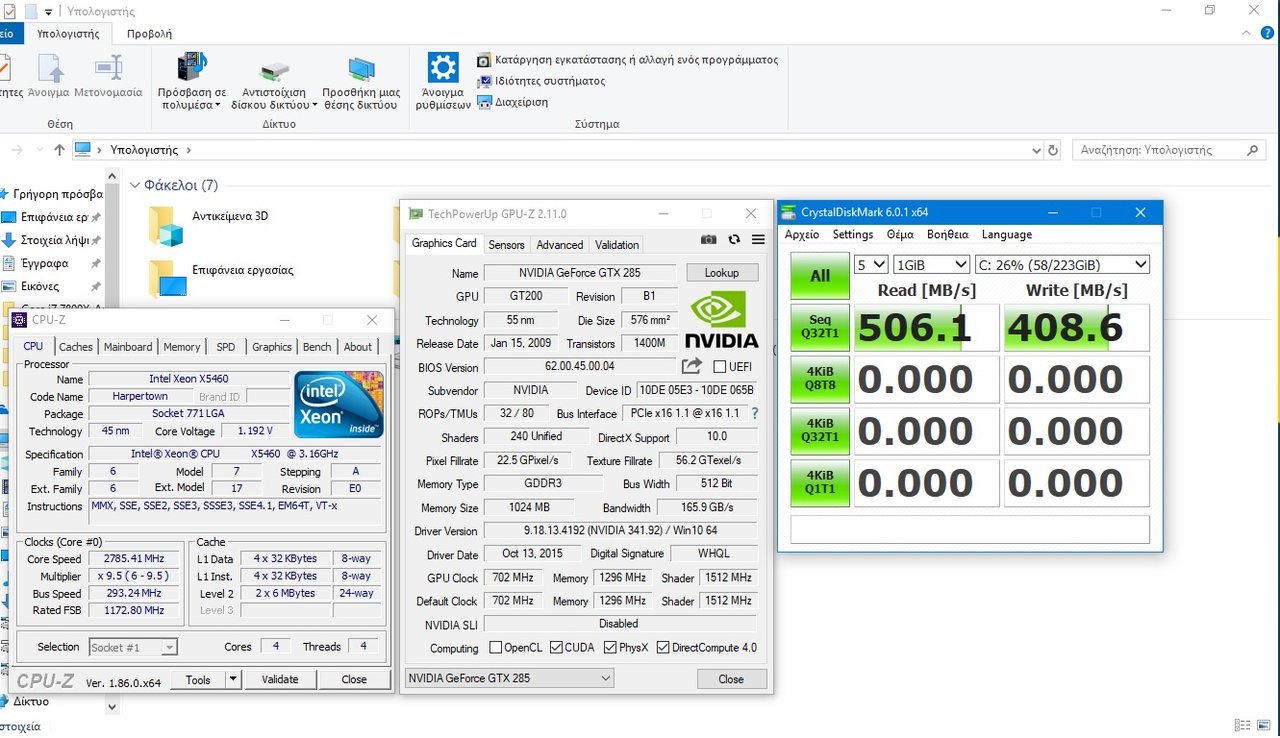The height and width of the screenshot is (738, 1280).
Task: Click the GPU-Z refresh icon
Action: click(x=734, y=240)
